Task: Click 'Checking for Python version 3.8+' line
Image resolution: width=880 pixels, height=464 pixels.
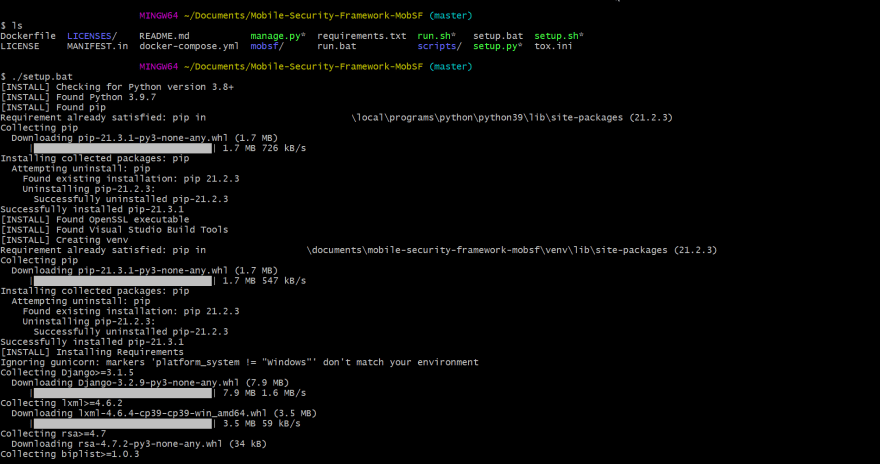Action: [x=117, y=87]
